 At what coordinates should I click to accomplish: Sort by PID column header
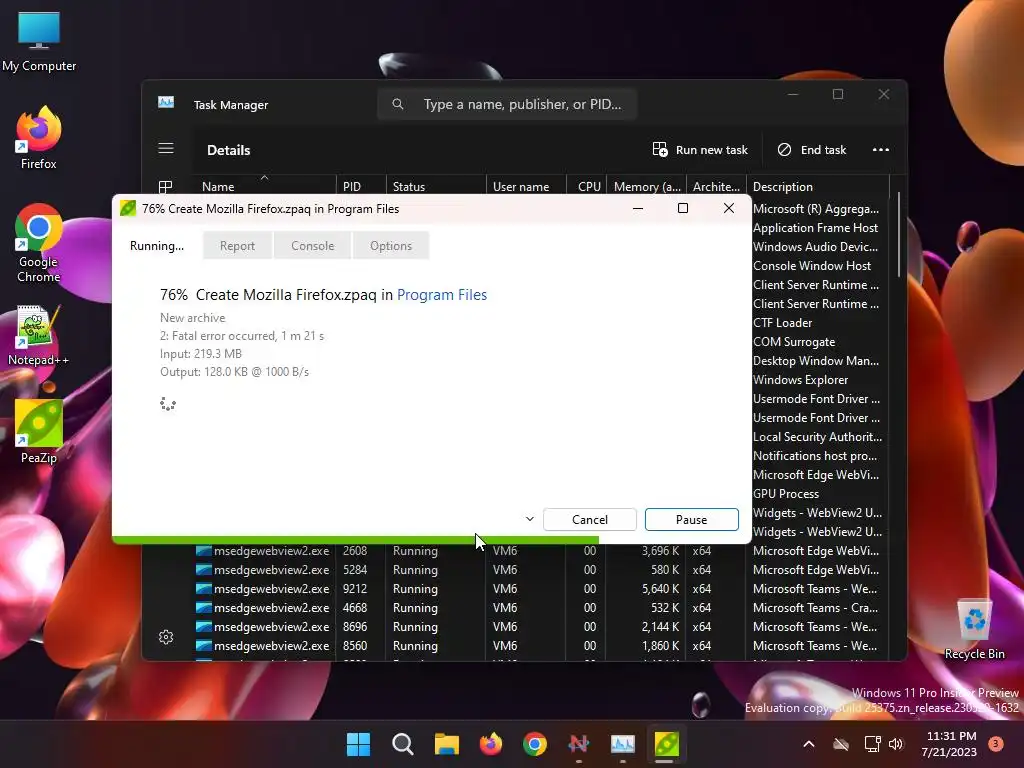(x=361, y=186)
